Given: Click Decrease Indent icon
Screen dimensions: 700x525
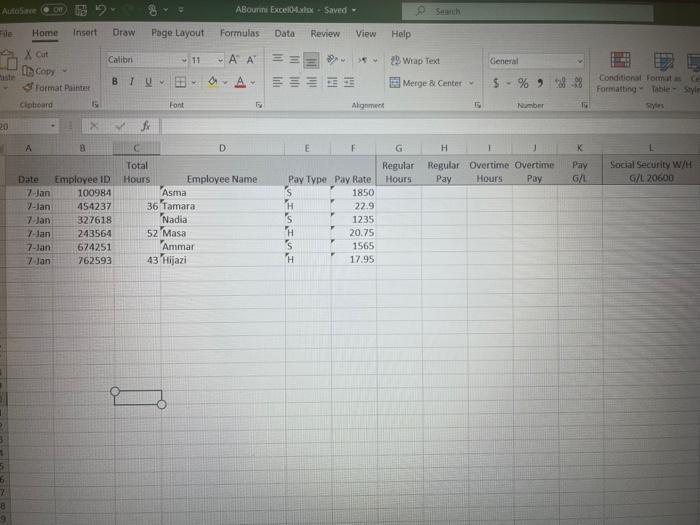Looking at the screenshot, I should 332,82.
